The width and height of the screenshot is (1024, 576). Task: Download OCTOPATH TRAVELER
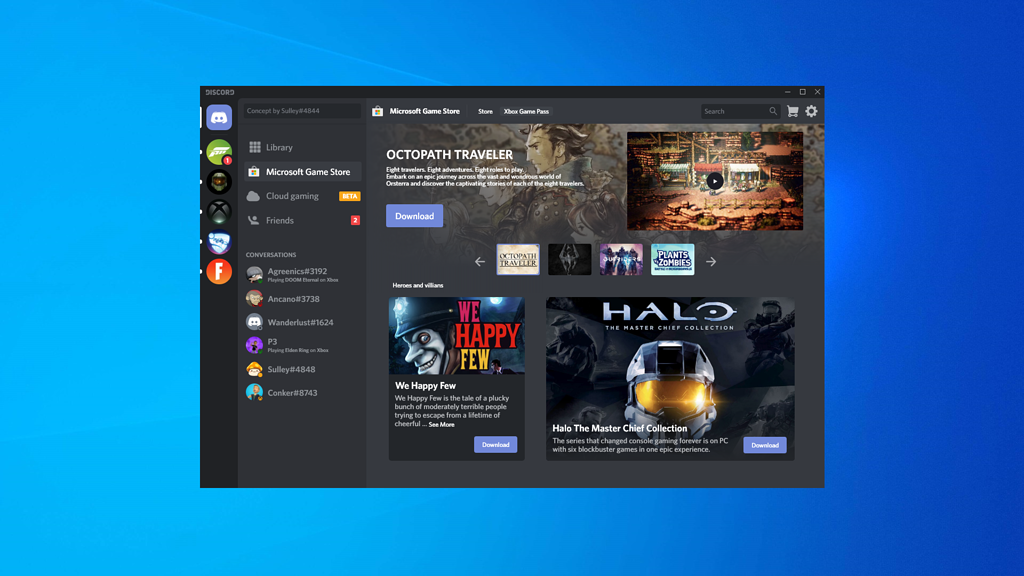click(x=414, y=215)
